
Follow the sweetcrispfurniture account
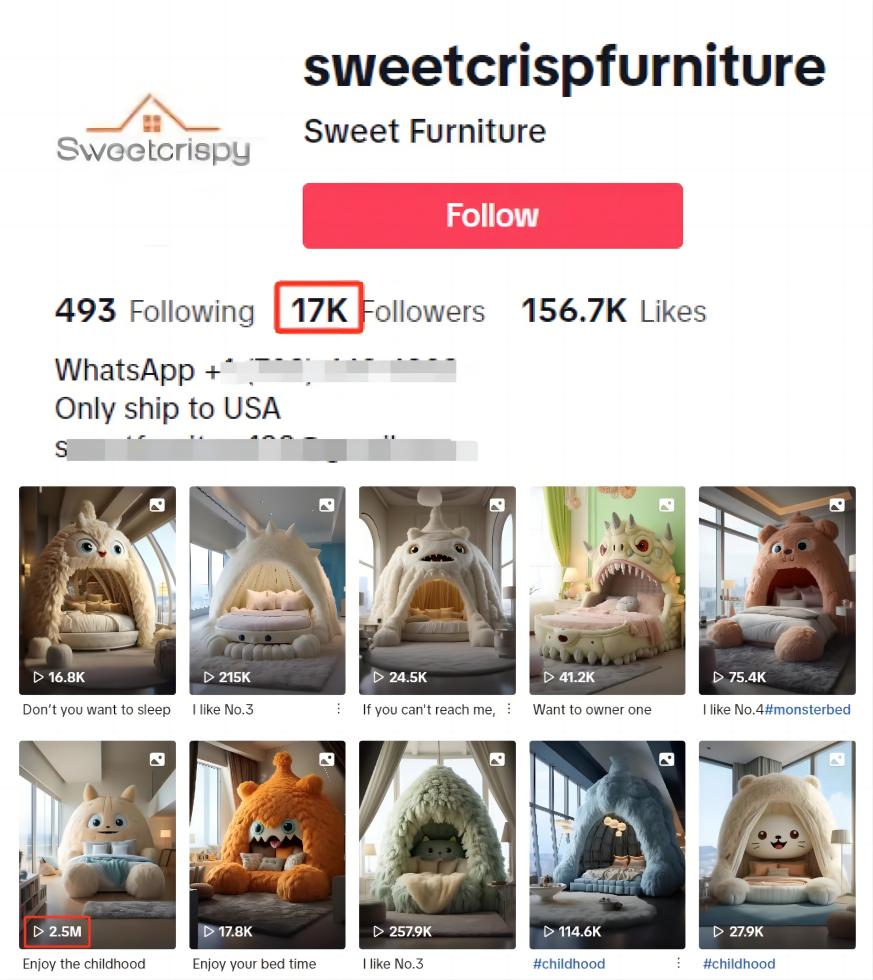[x=492, y=216]
